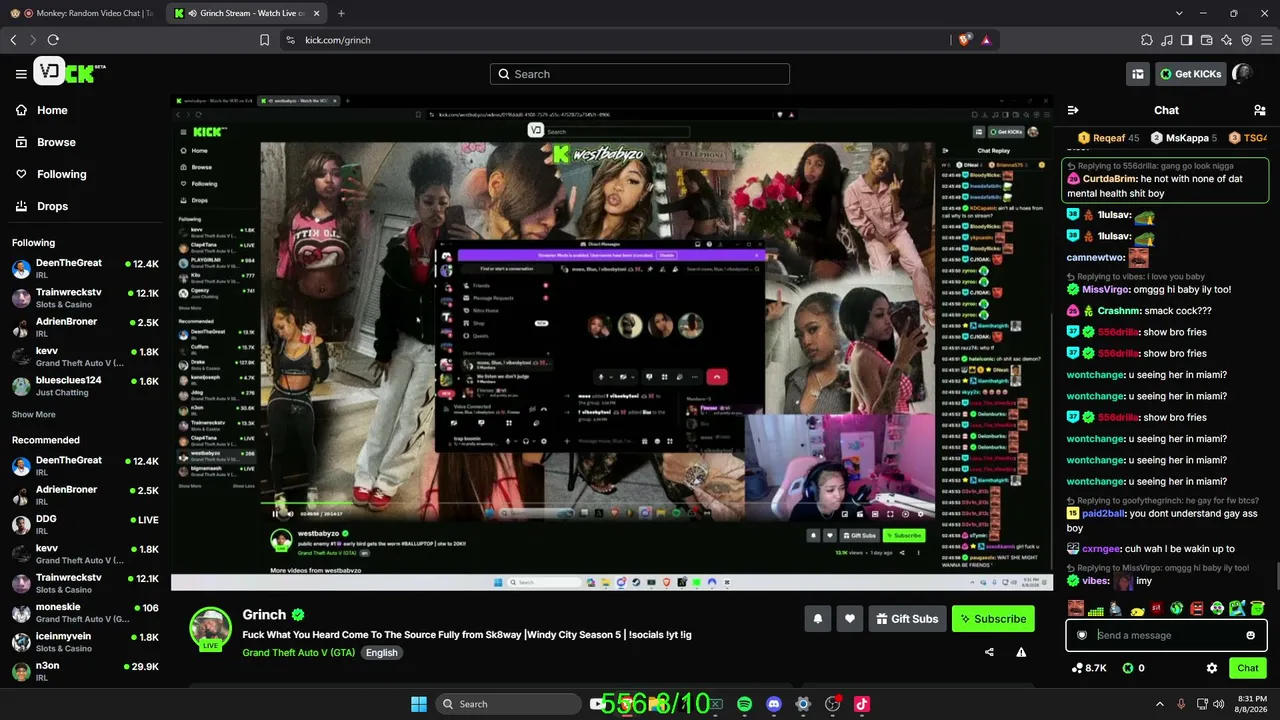Viewport: 1280px width, 720px height.
Task: Go back in browser history
Action: coord(13,40)
